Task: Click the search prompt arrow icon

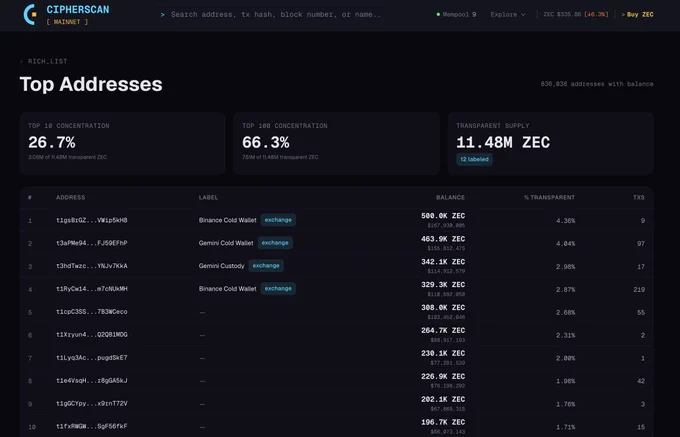Action: pos(163,15)
